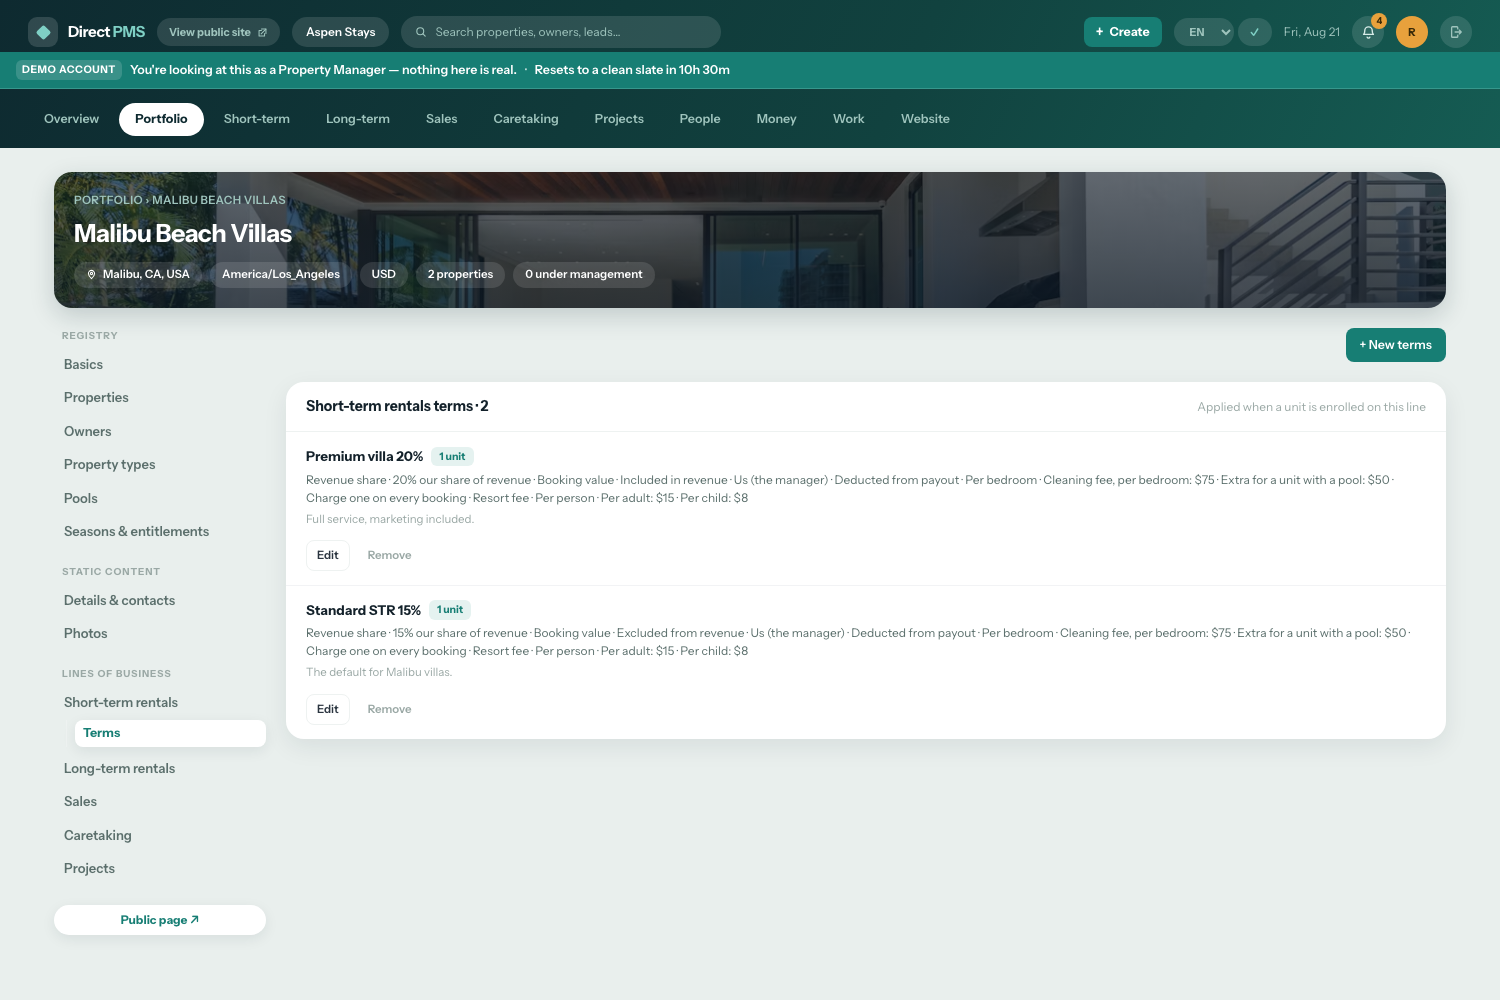The width and height of the screenshot is (1500, 1000).
Task: Open the notifications bell
Action: coord(1368,32)
